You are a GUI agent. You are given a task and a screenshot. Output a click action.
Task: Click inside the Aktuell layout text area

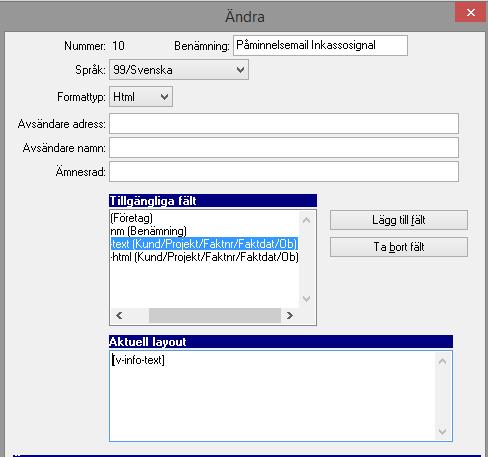(x=273, y=396)
